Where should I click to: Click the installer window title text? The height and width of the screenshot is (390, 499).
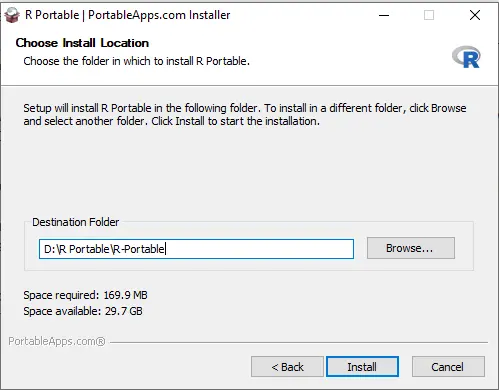pos(128,15)
